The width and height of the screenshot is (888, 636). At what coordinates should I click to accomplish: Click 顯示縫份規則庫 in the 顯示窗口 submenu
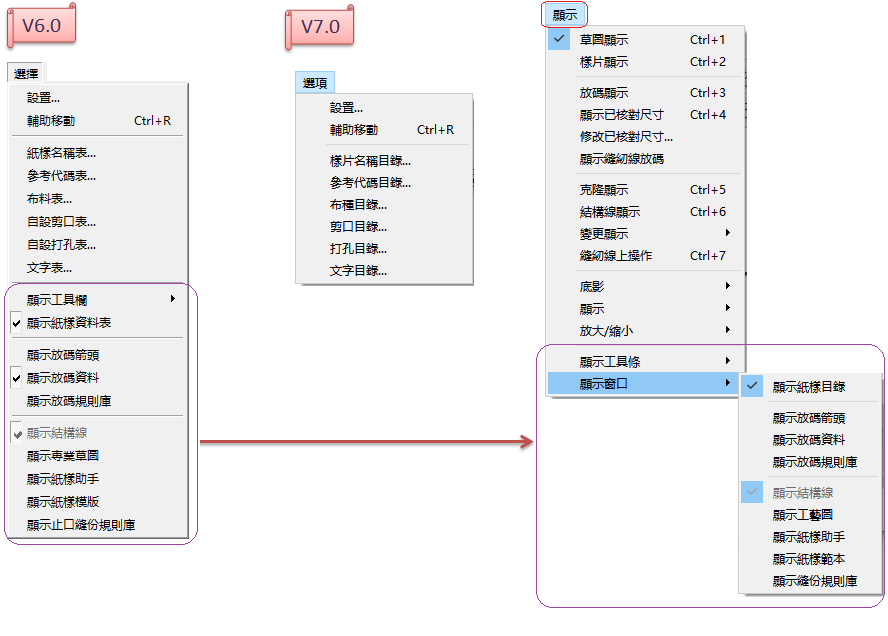[814, 581]
